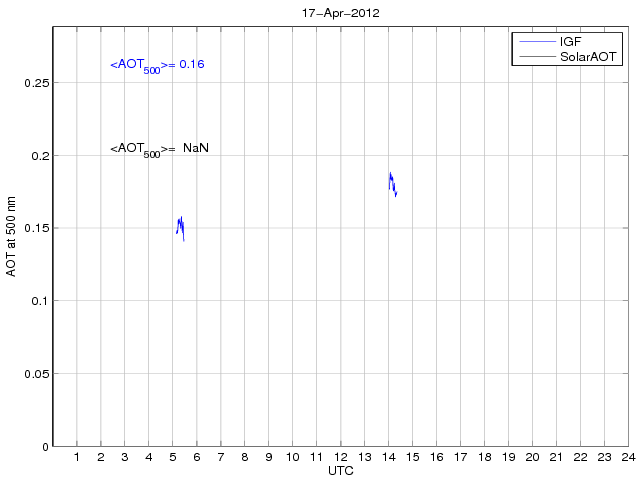This screenshot has width=640, height=480.
Task: Click x-axis tick label 8
Action: 244,457
